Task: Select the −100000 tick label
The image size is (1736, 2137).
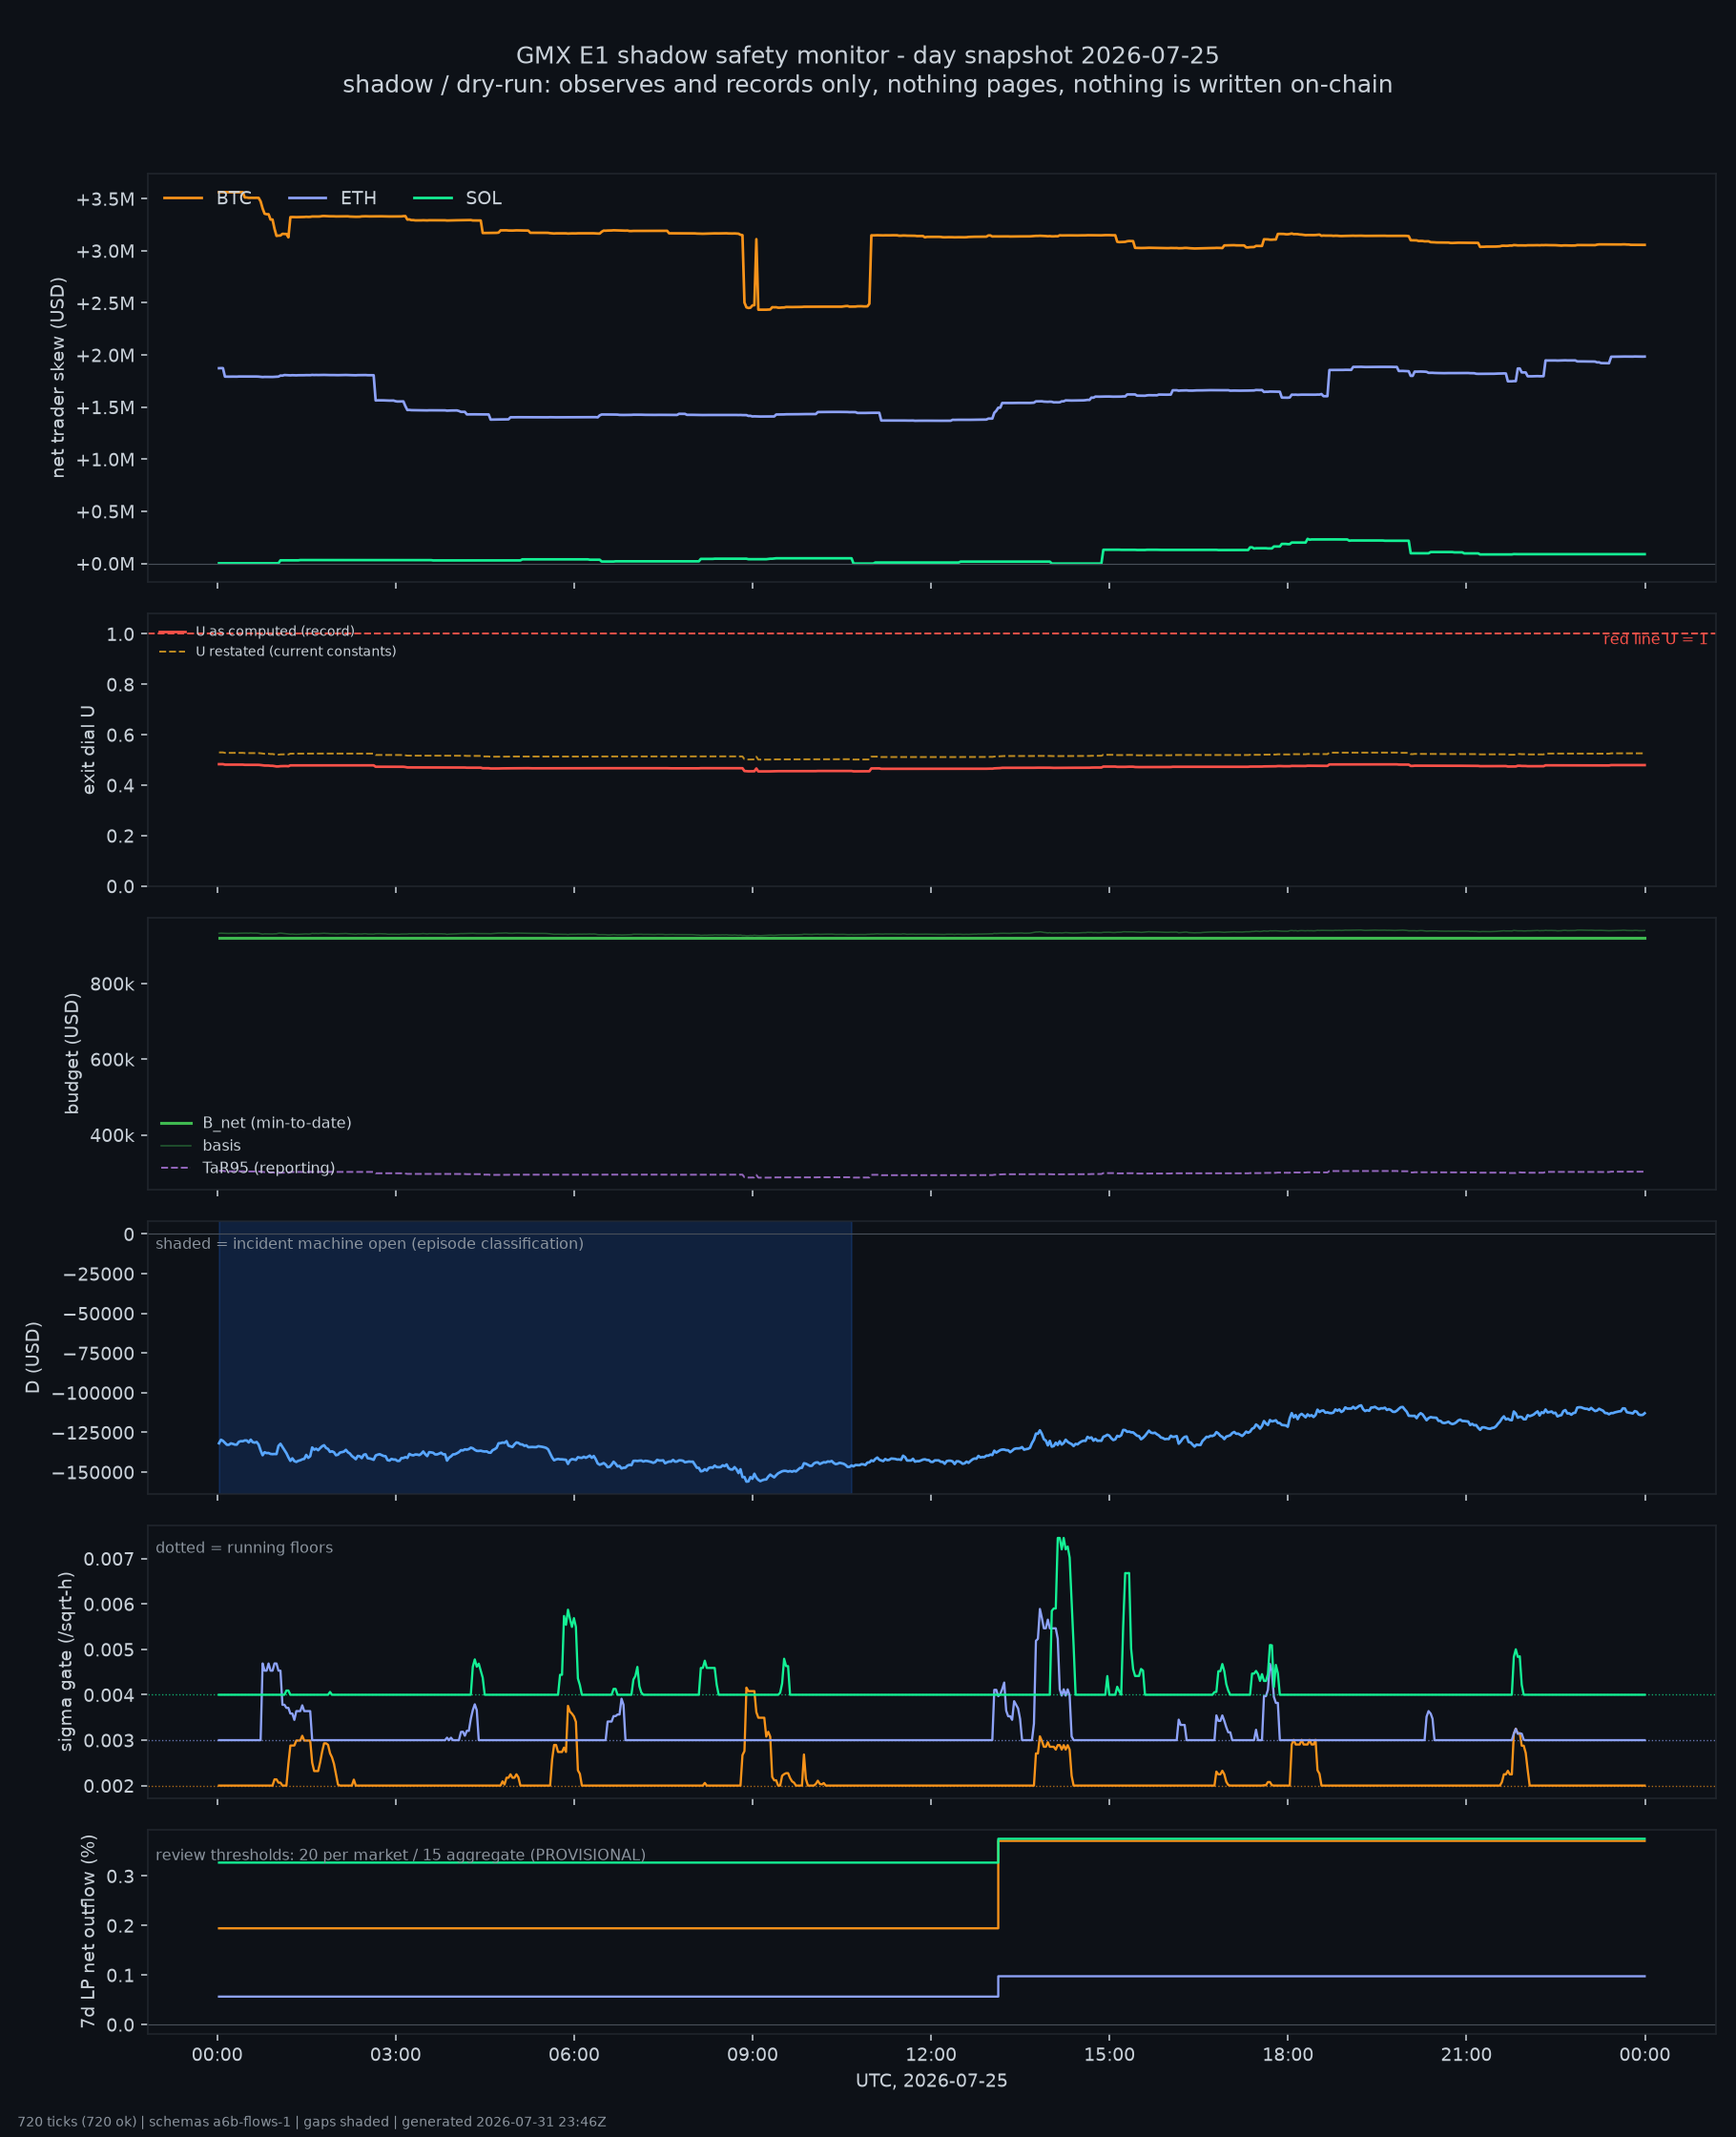Action: point(94,1393)
